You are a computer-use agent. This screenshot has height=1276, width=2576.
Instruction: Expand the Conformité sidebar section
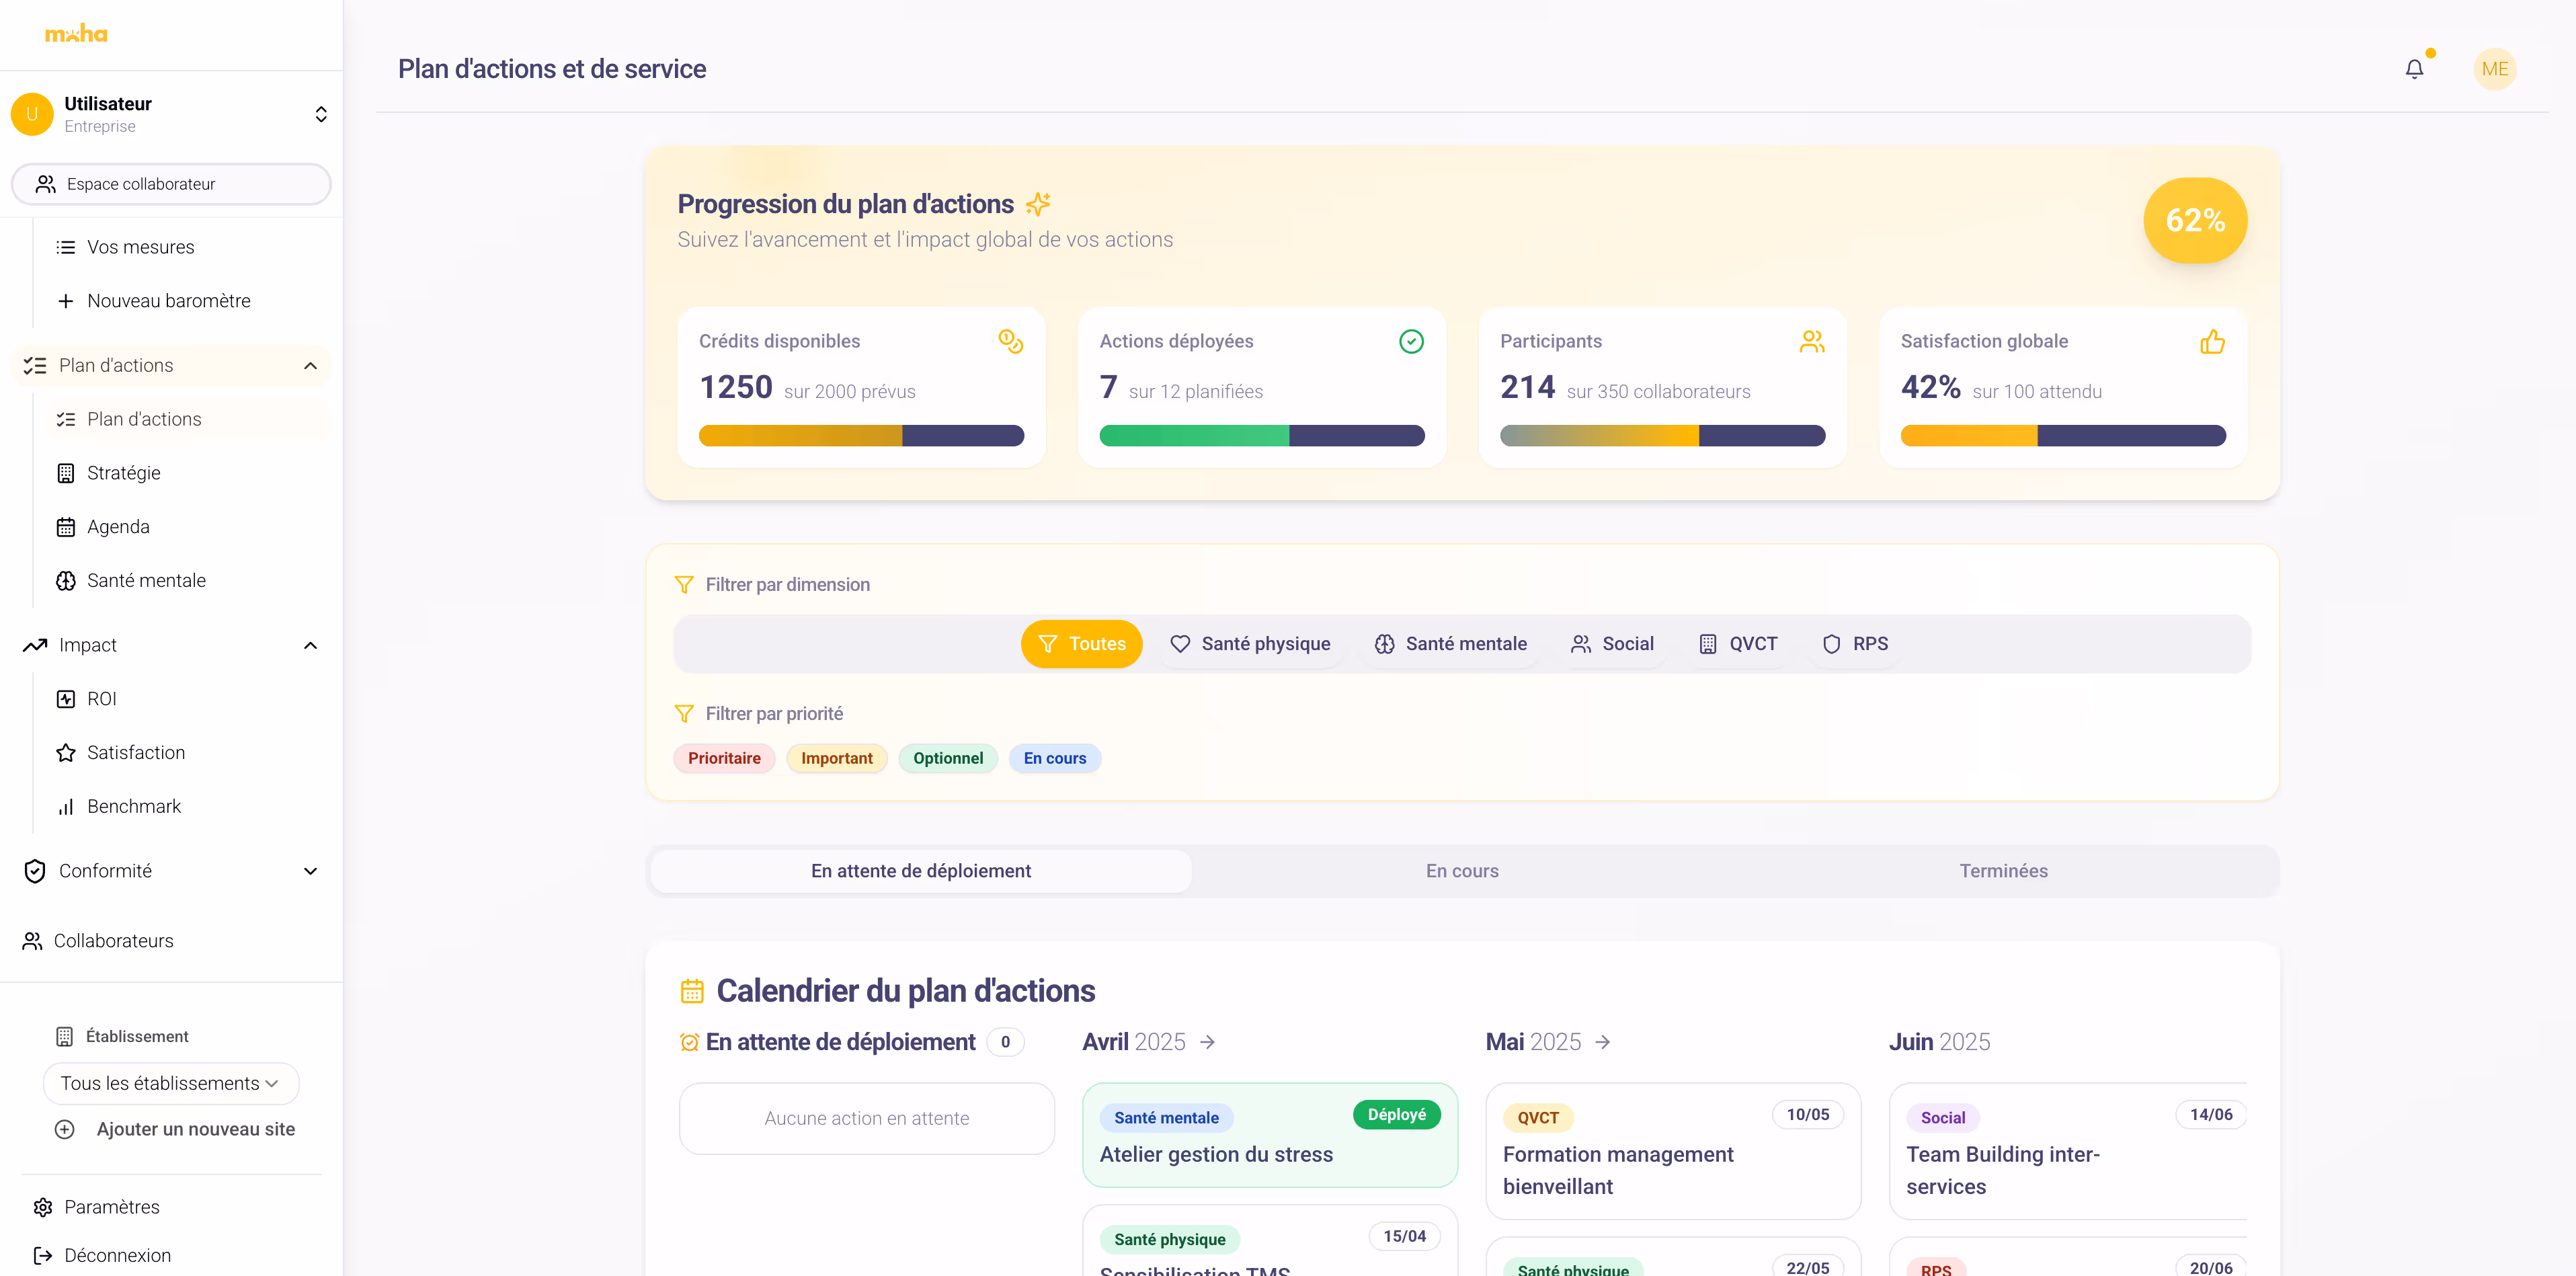[x=310, y=871]
